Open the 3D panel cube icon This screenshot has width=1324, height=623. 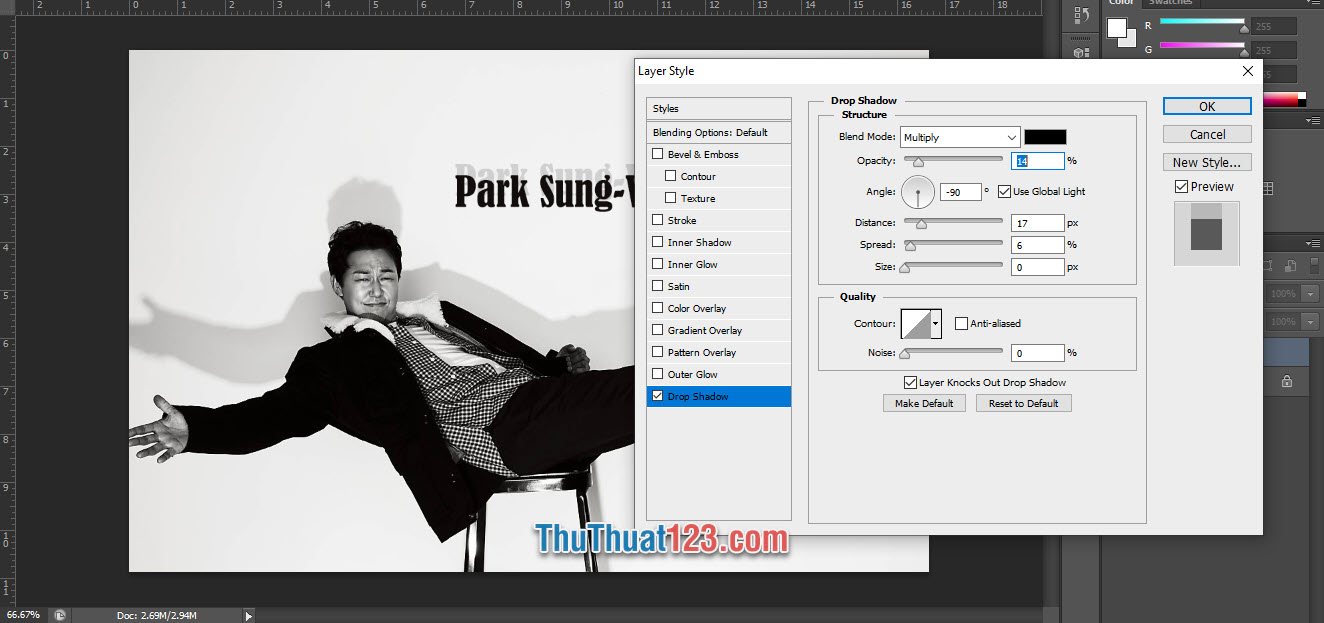pyautogui.click(x=1081, y=53)
